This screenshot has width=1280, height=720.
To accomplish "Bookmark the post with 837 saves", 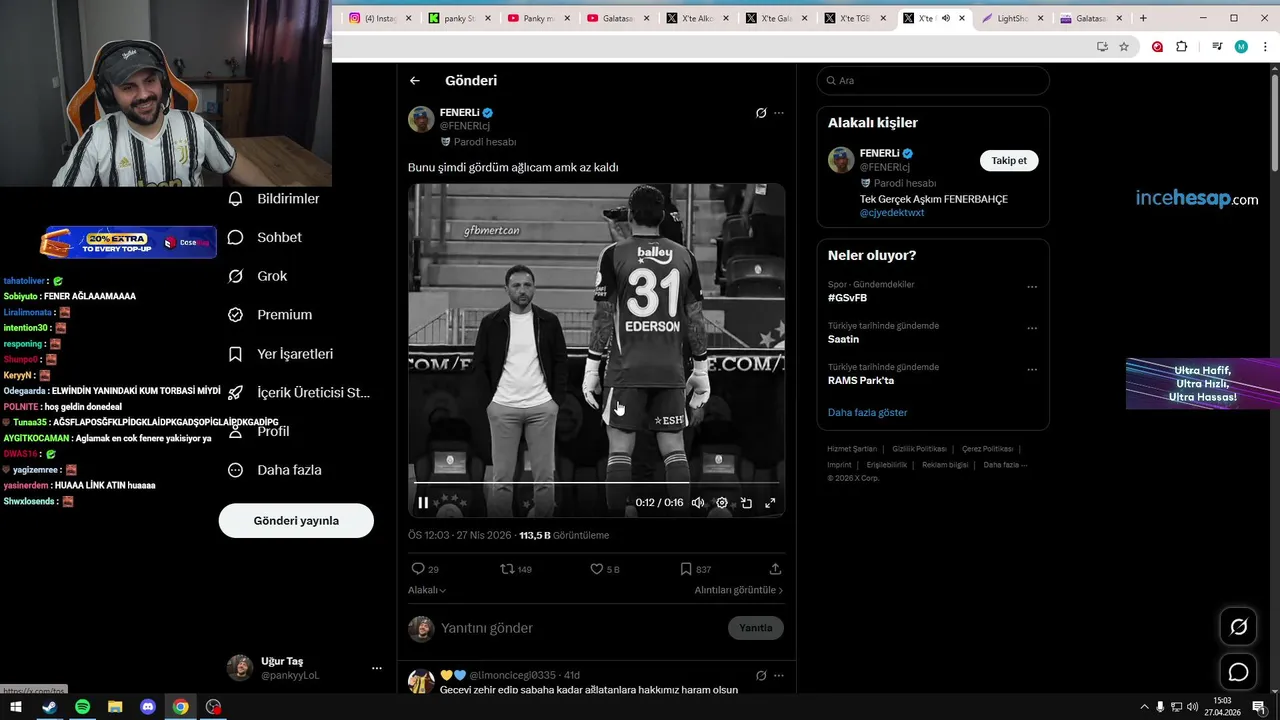I will (695, 569).
